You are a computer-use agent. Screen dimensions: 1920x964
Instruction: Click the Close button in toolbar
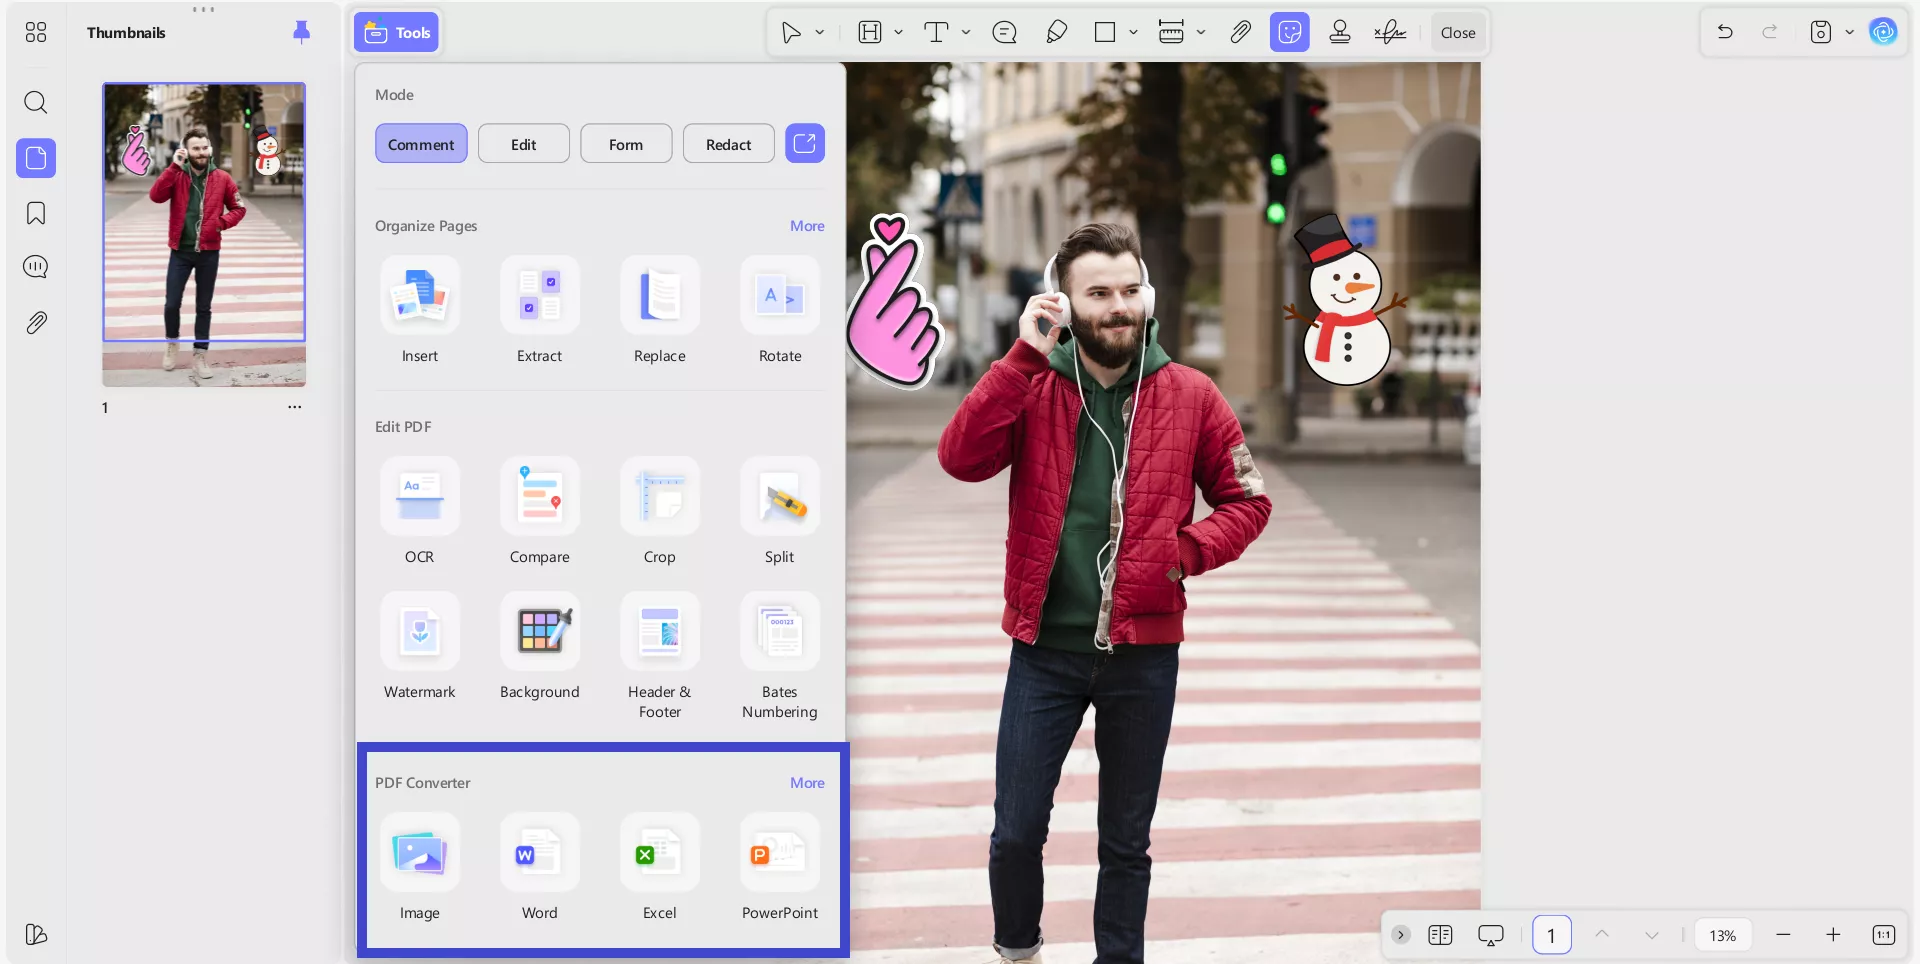[x=1457, y=32]
